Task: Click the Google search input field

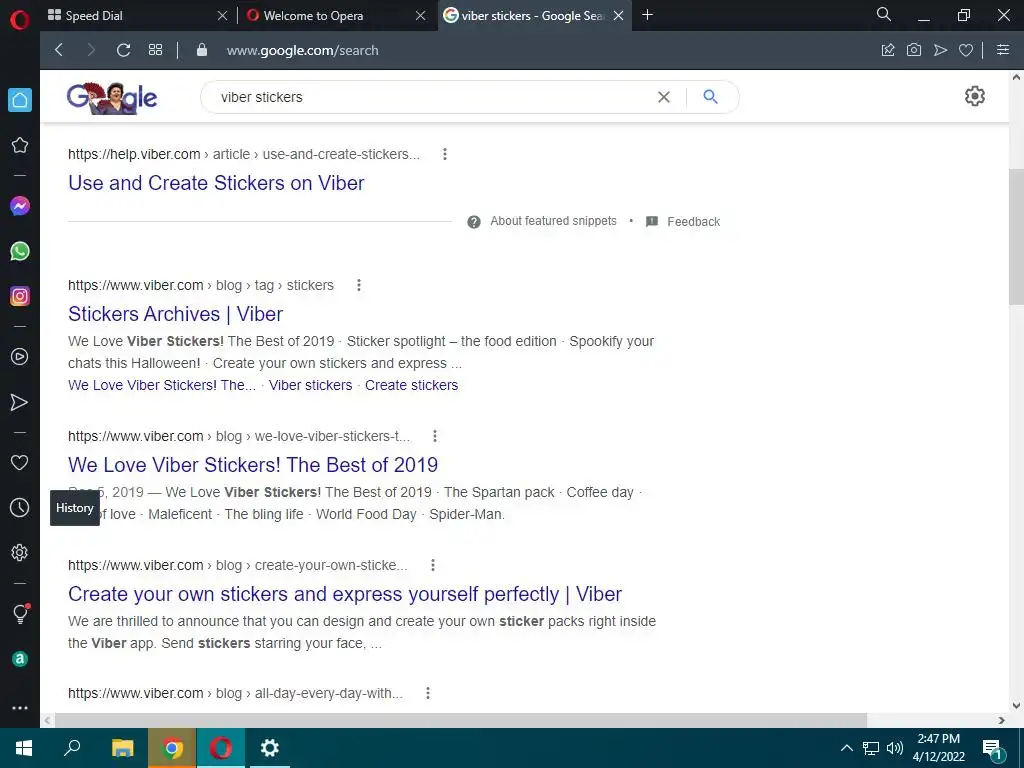Action: click(431, 97)
